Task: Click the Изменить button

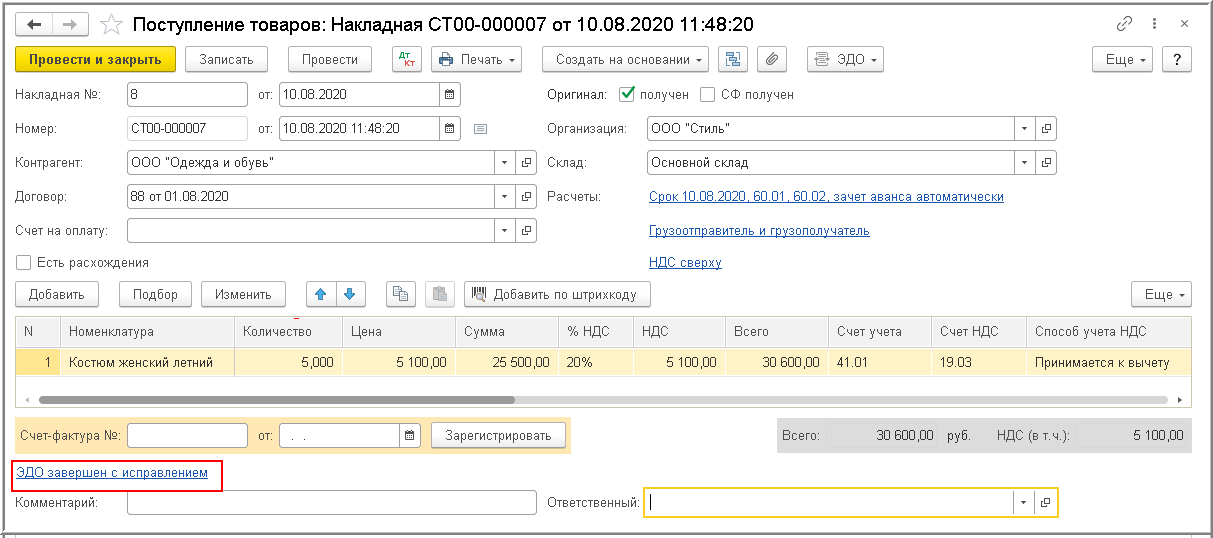Action: (x=243, y=294)
